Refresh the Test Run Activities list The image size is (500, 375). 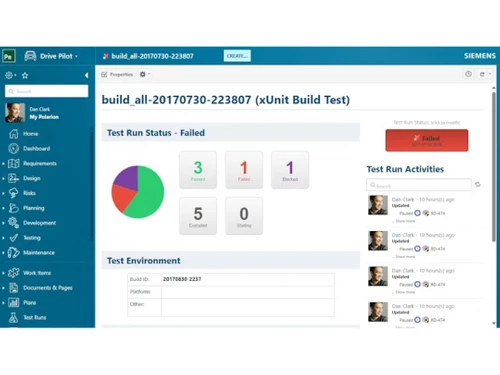click(x=478, y=184)
